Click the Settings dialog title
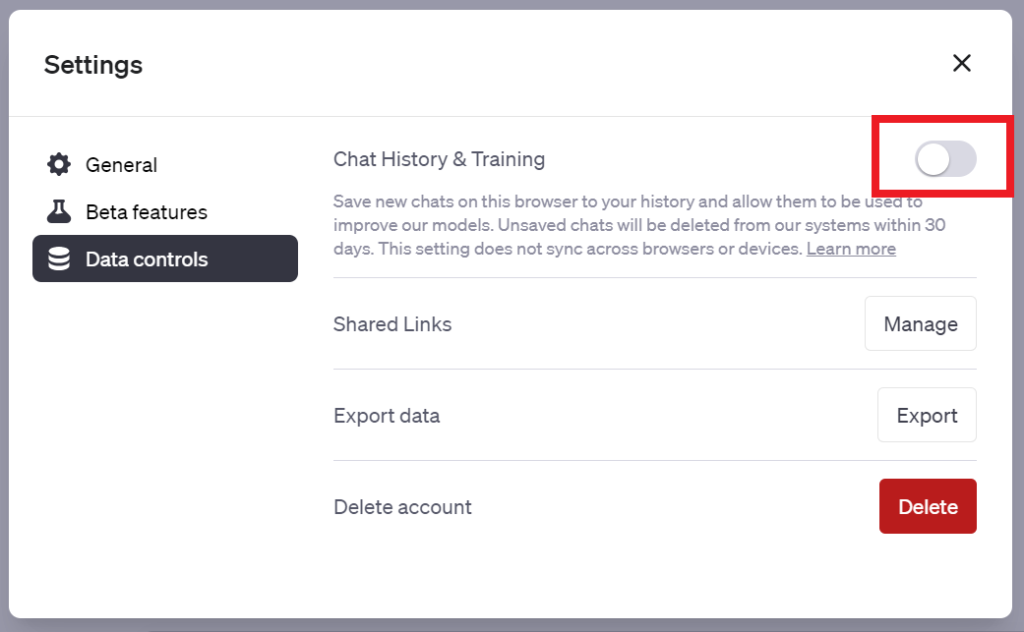The width and height of the screenshot is (1024, 632). coord(93,65)
